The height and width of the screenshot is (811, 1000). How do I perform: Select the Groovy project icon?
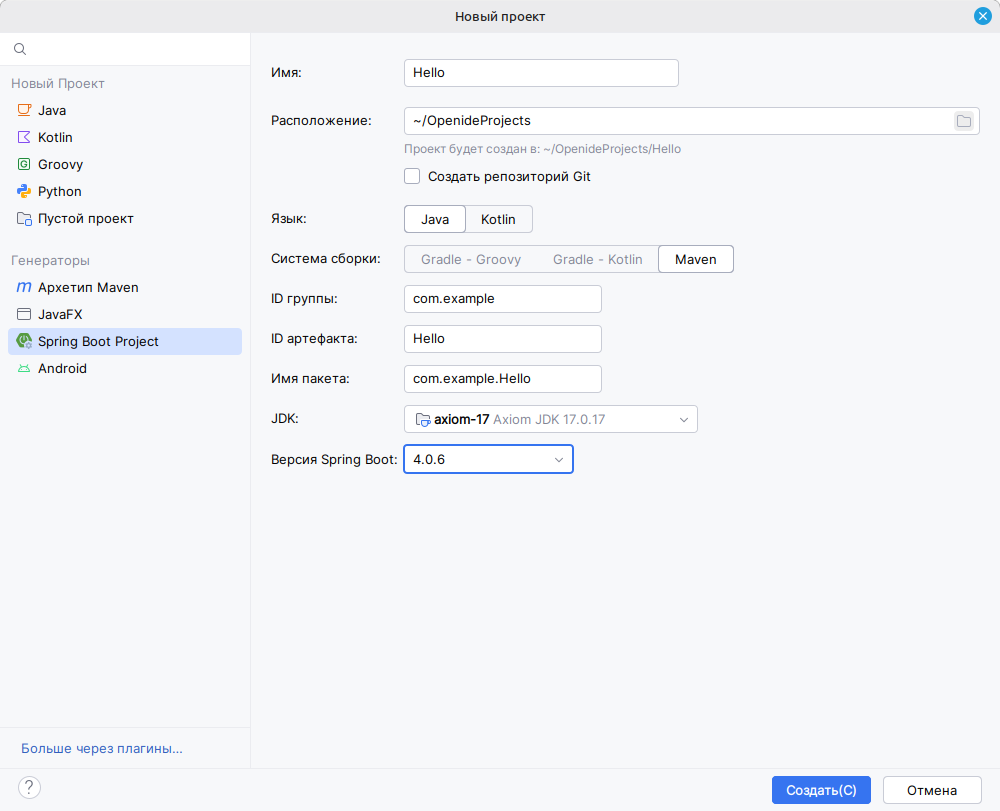tap(24, 164)
